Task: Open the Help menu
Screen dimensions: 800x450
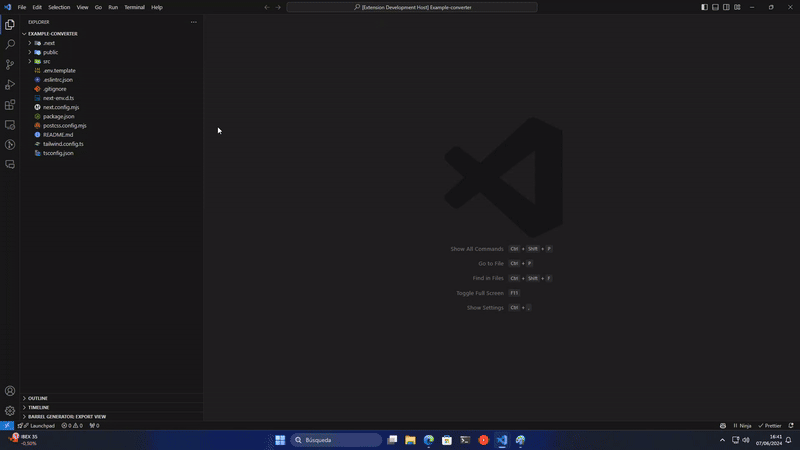Action: (157, 7)
